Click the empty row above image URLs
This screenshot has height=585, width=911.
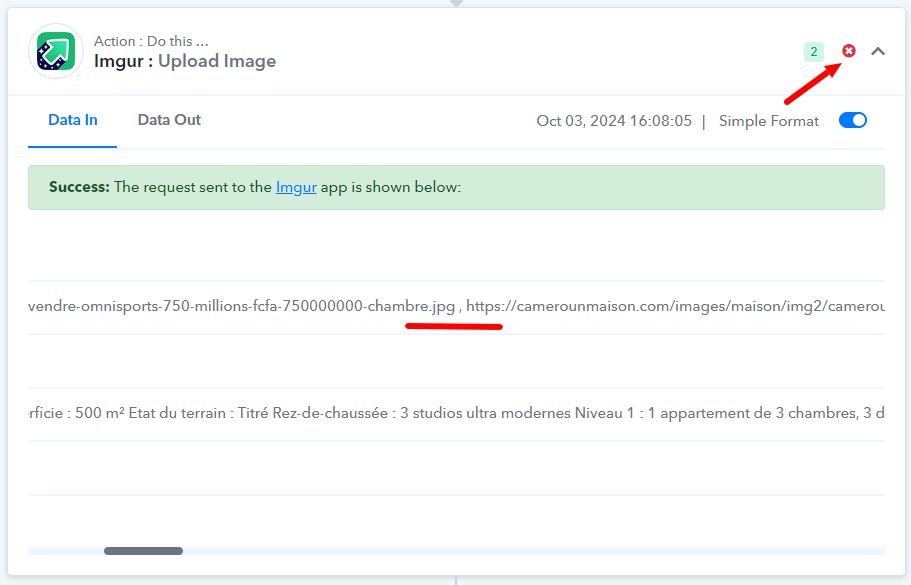(456, 254)
